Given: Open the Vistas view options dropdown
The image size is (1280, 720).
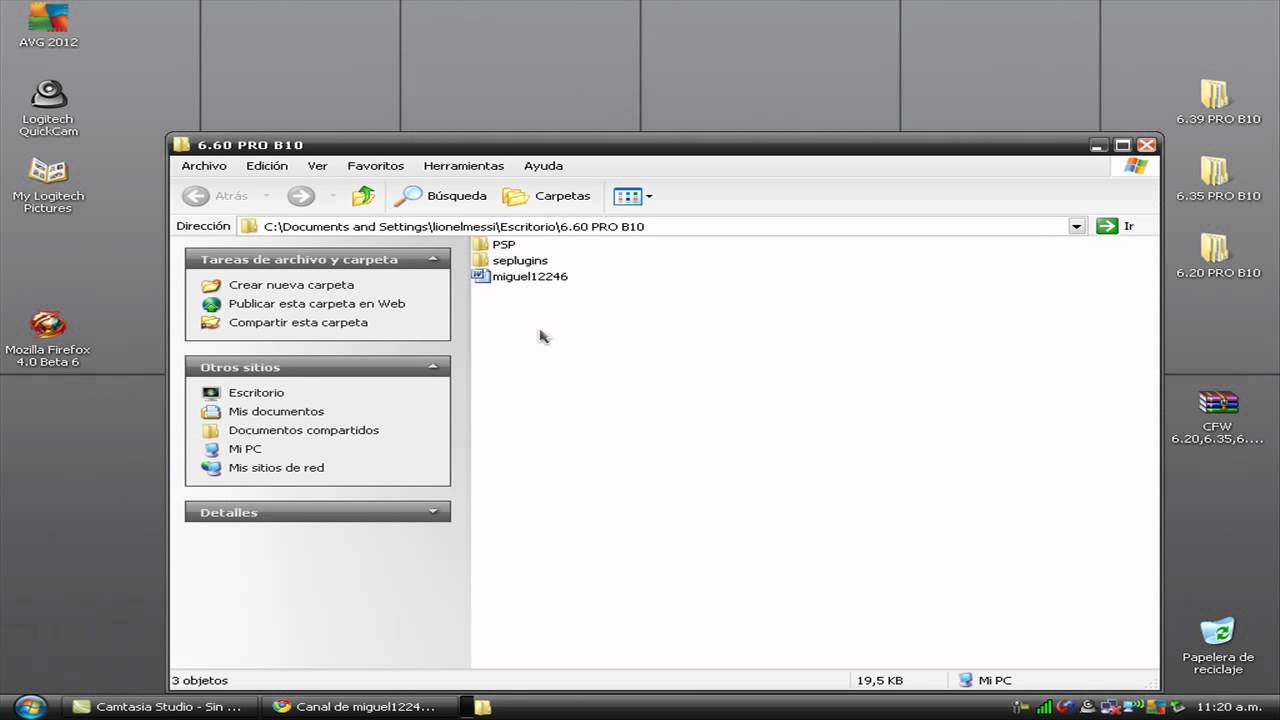Looking at the screenshot, I should pyautogui.click(x=632, y=196).
